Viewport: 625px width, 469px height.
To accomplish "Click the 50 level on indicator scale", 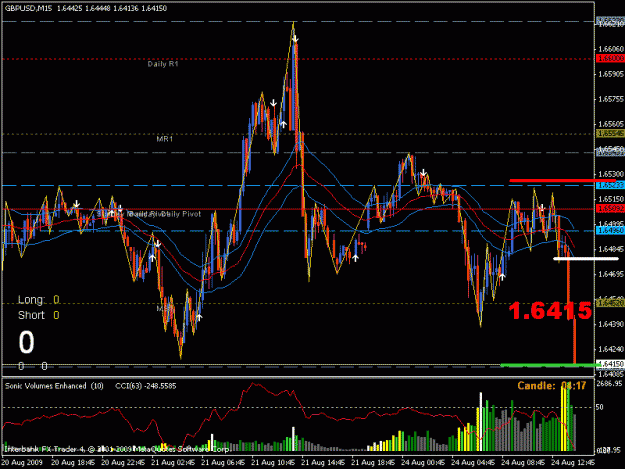I will (x=599, y=407).
